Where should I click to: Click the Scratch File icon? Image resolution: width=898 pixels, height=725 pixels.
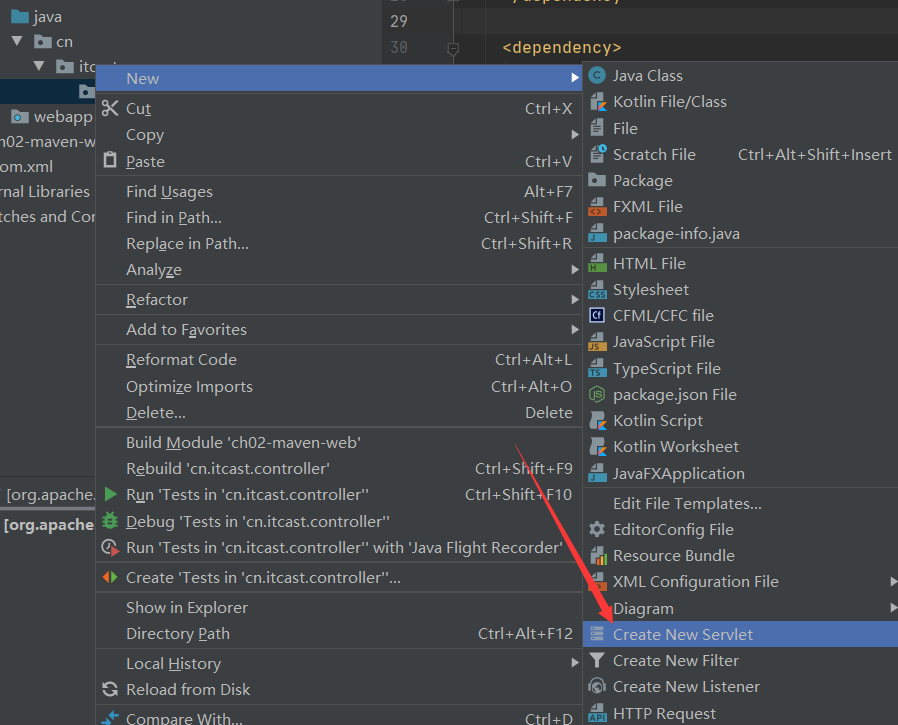tap(598, 154)
